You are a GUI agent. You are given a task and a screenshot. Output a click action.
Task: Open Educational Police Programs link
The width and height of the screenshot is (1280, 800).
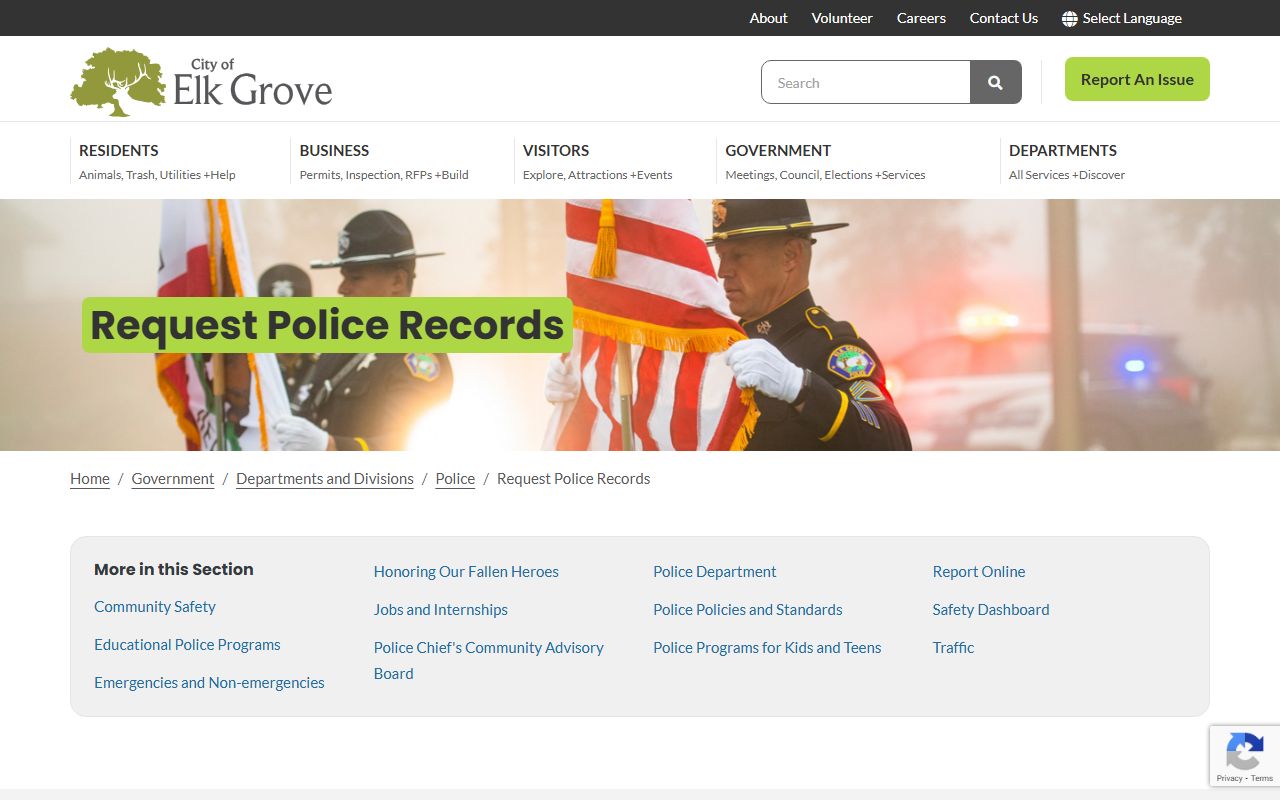coord(187,645)
